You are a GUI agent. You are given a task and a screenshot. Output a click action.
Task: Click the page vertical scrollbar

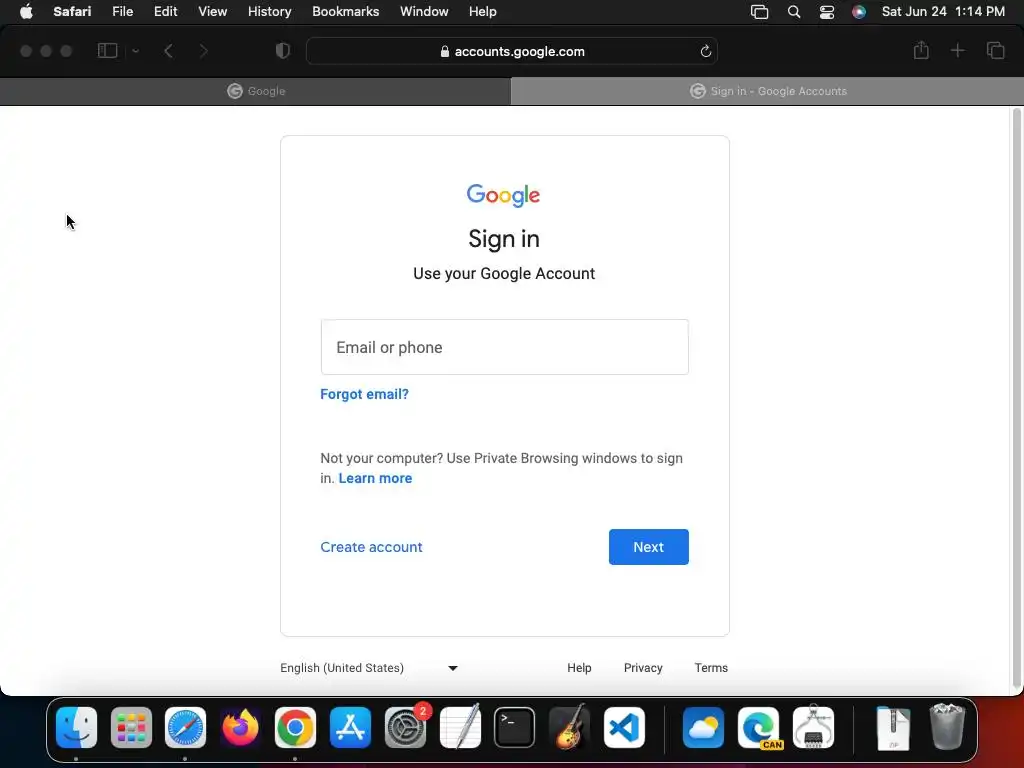tap(1016, 398)
